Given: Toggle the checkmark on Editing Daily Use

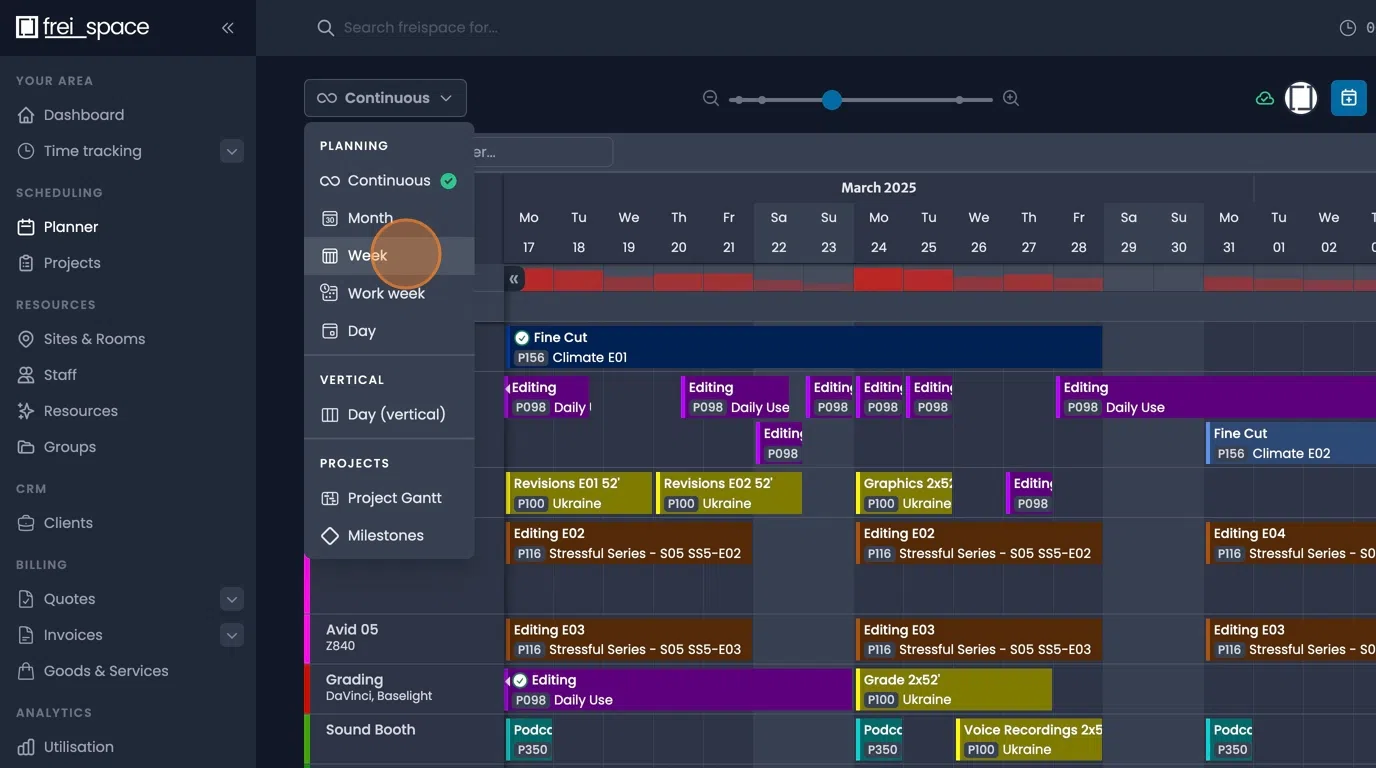Looking at the screenshot, I should coord(521,679).
